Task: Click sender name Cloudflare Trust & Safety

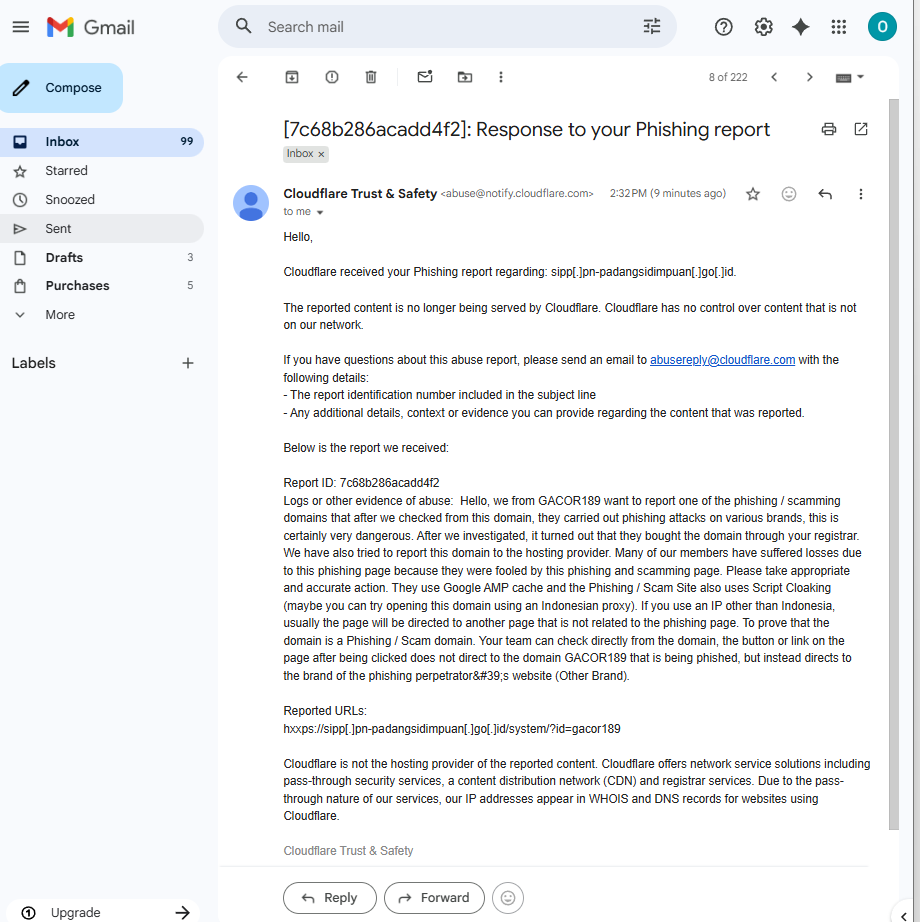Action: pos(360,193)
